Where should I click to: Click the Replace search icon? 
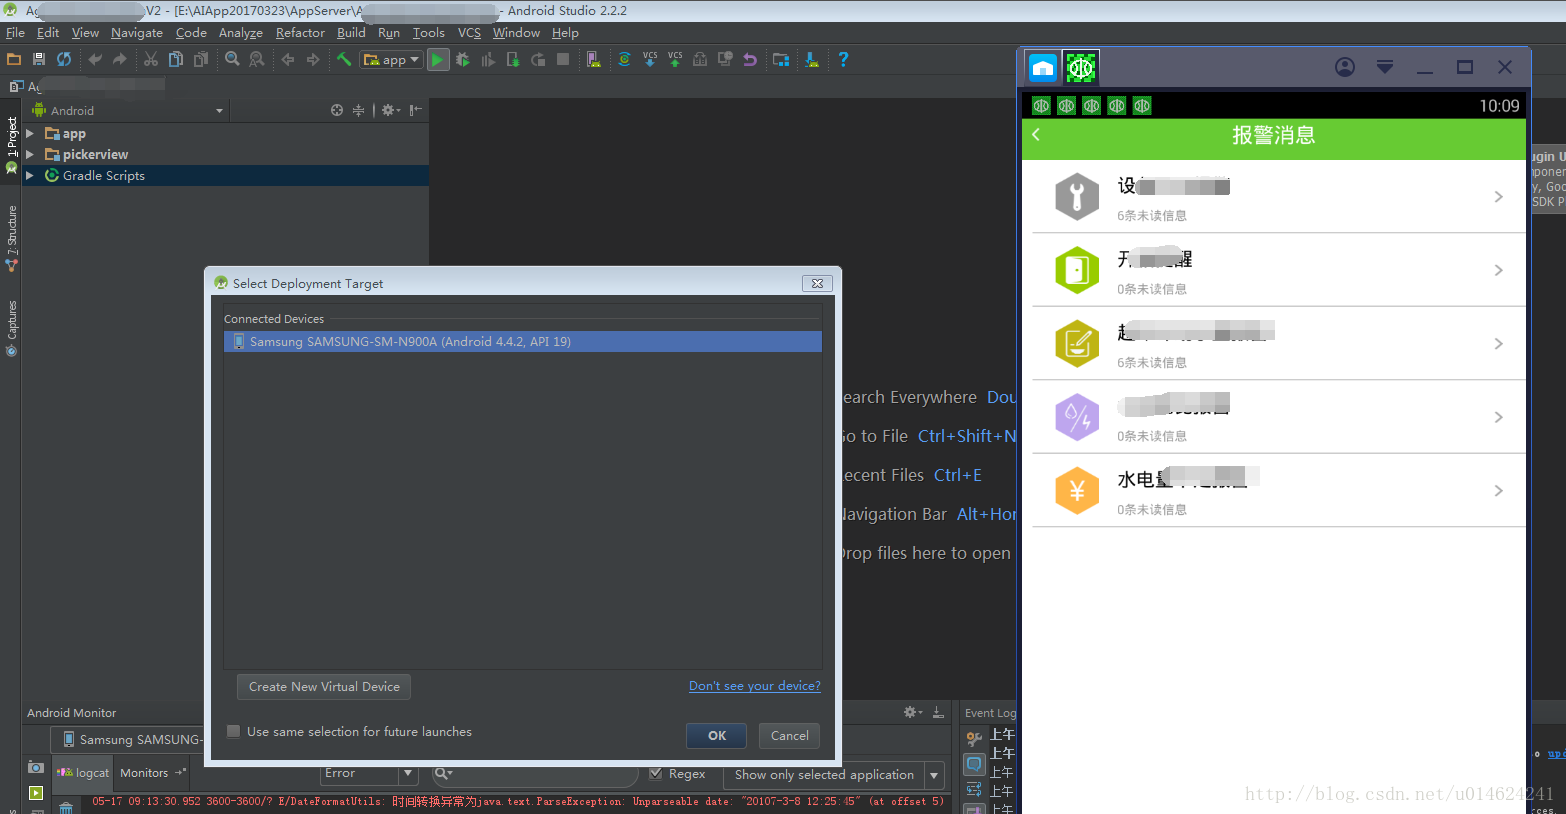pyautogui.click(x=257, y=60)
